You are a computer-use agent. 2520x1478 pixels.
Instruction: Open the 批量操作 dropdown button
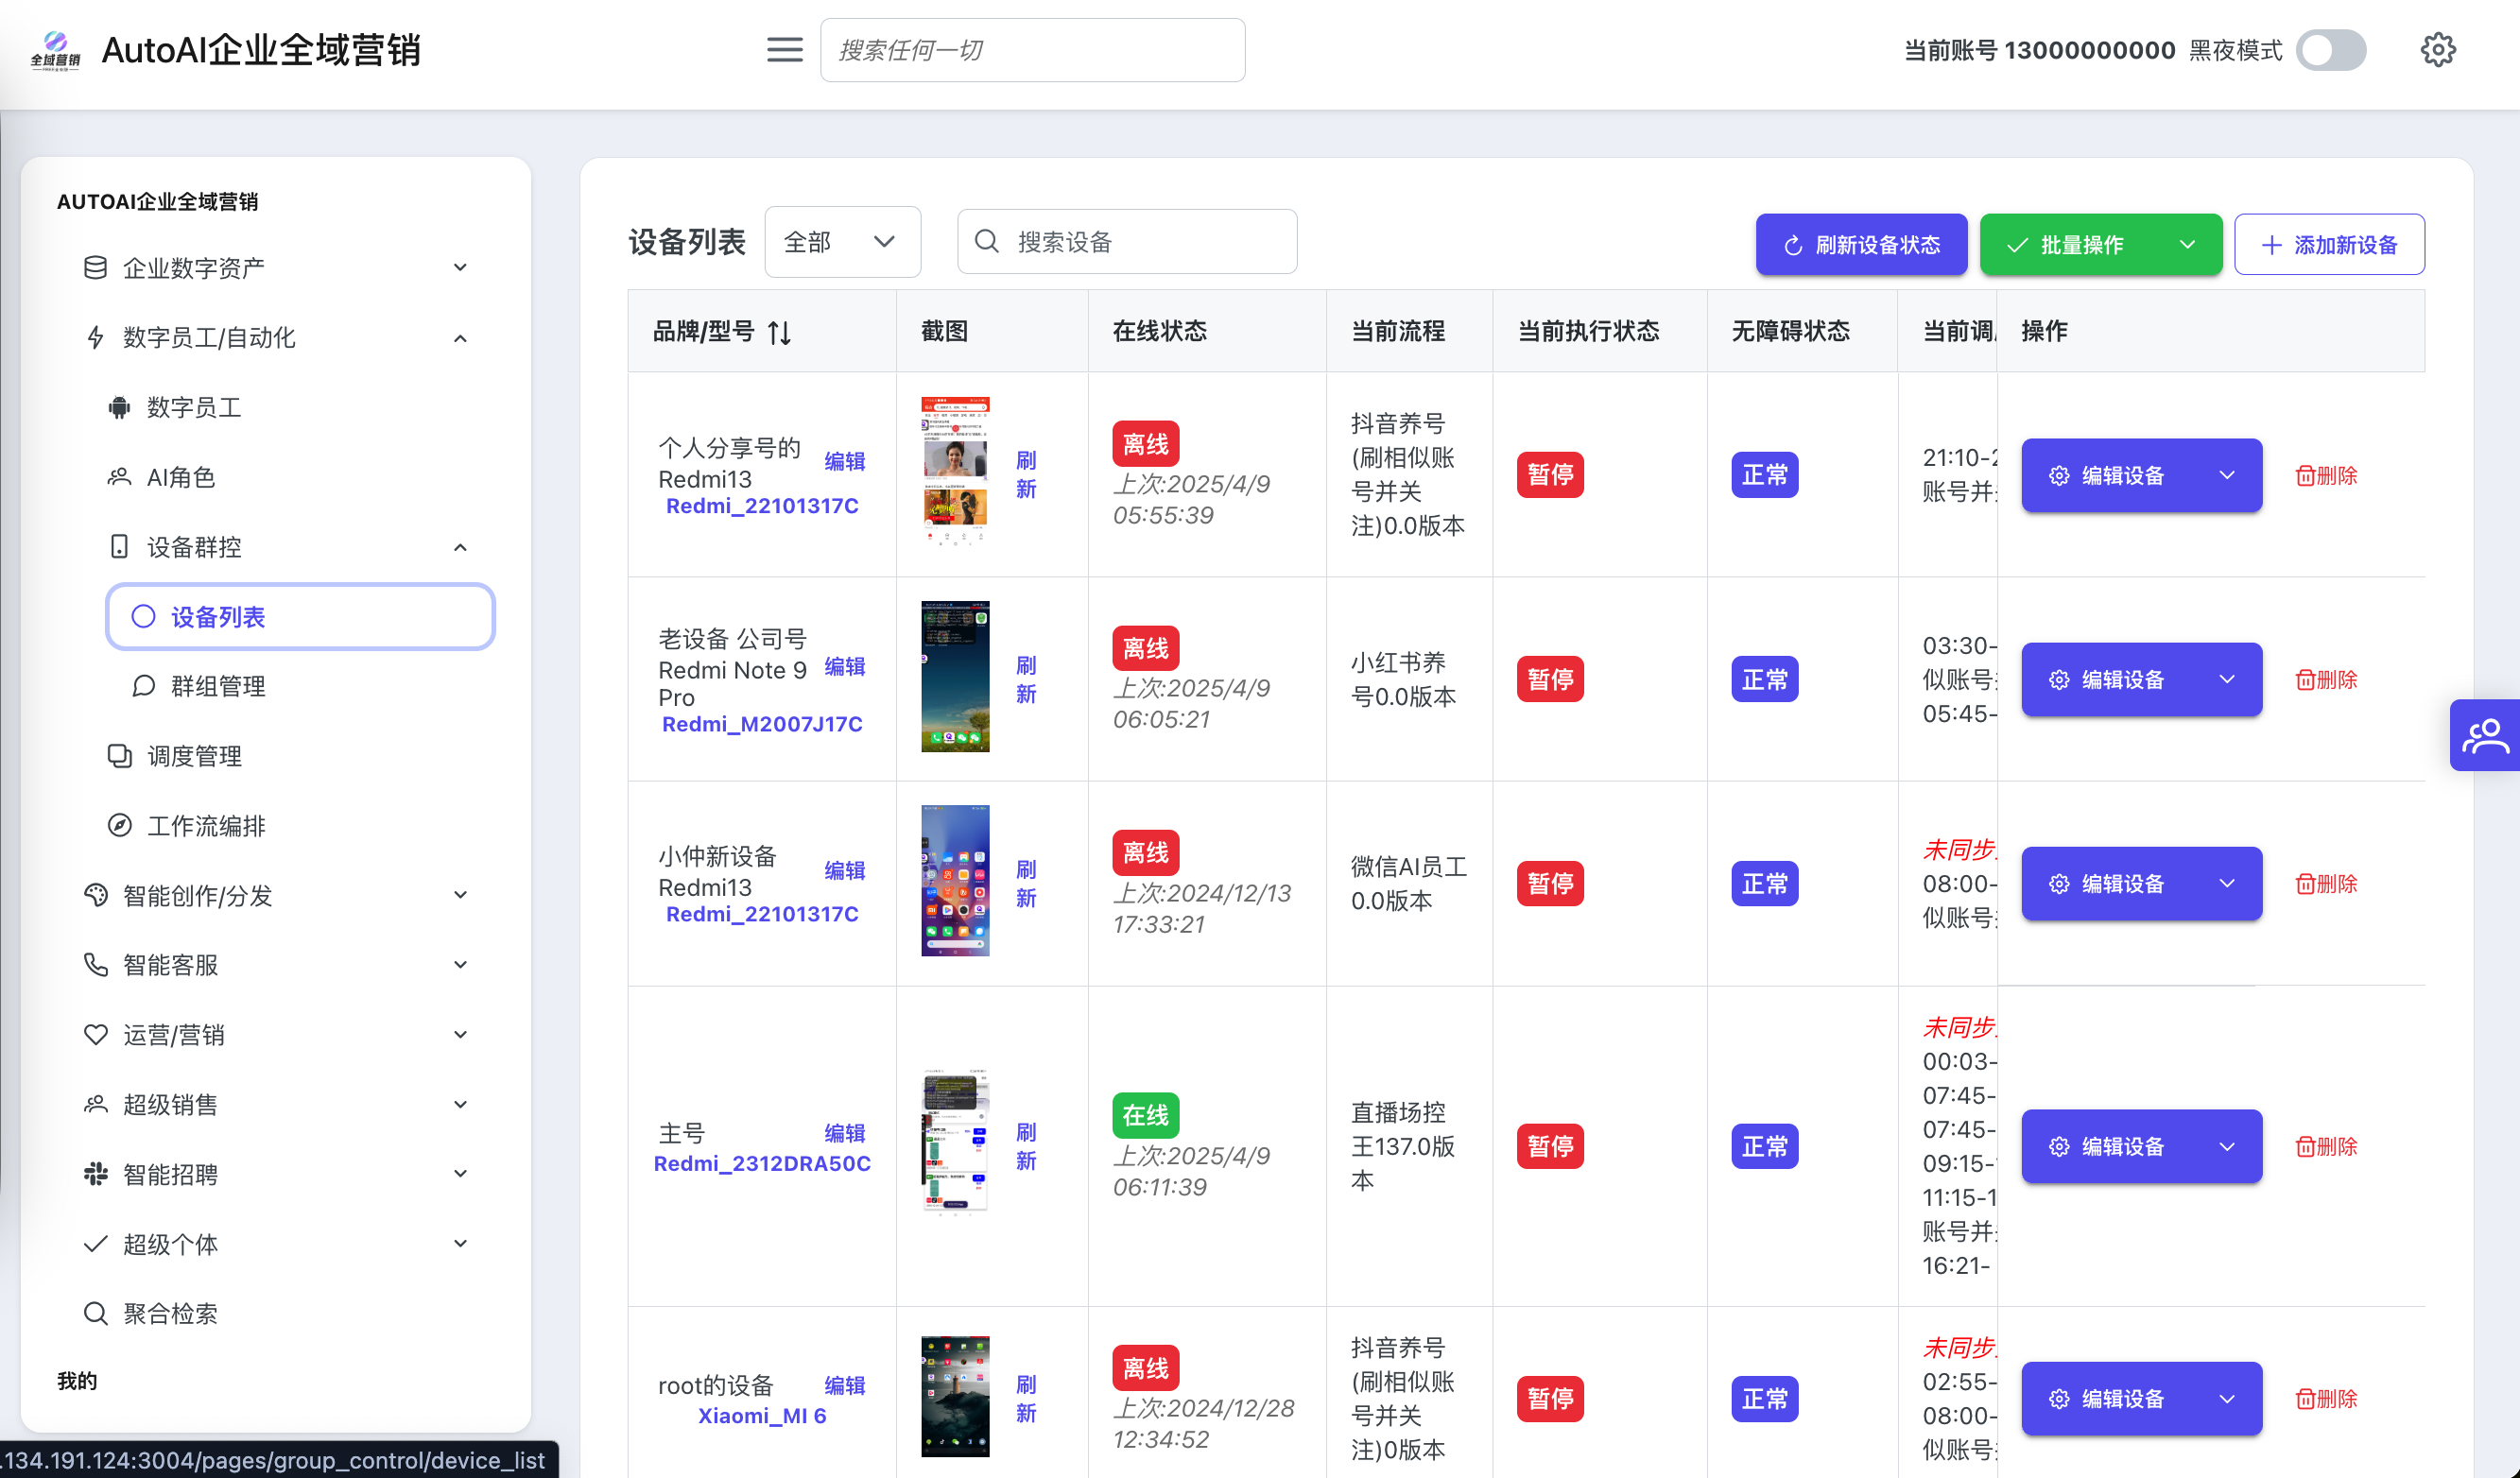[2100, 245]
